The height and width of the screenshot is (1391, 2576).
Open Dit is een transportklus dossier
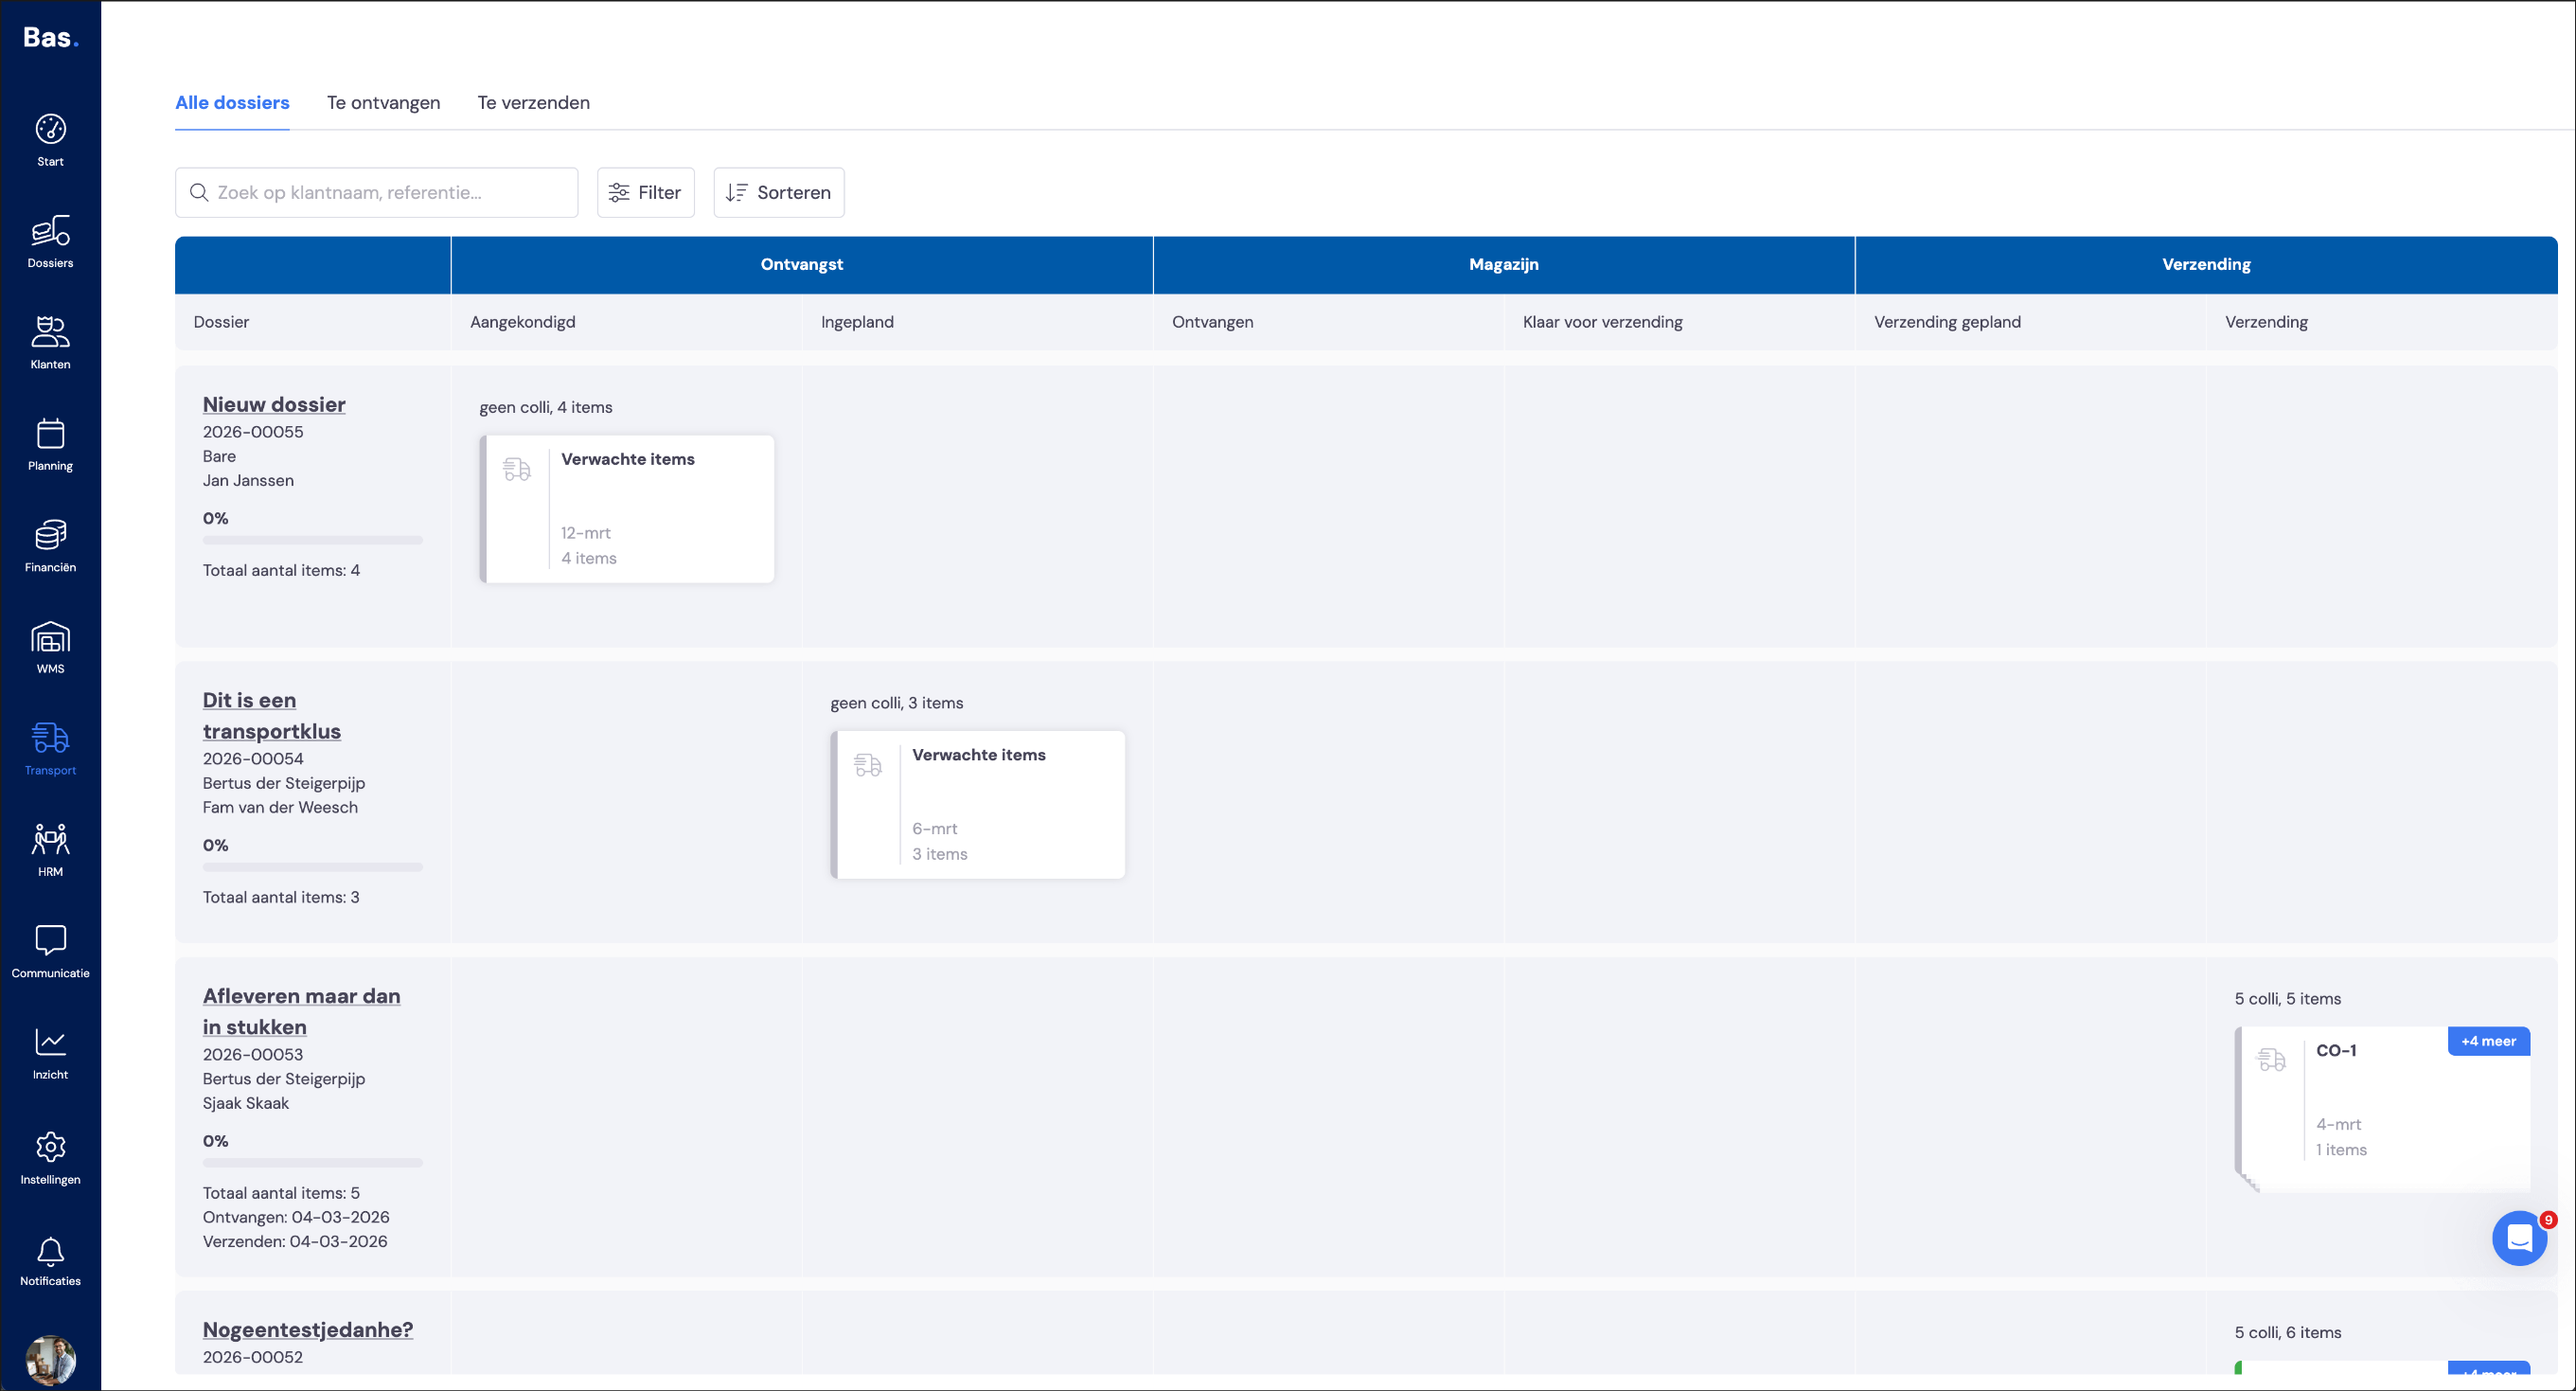(272, 715)
